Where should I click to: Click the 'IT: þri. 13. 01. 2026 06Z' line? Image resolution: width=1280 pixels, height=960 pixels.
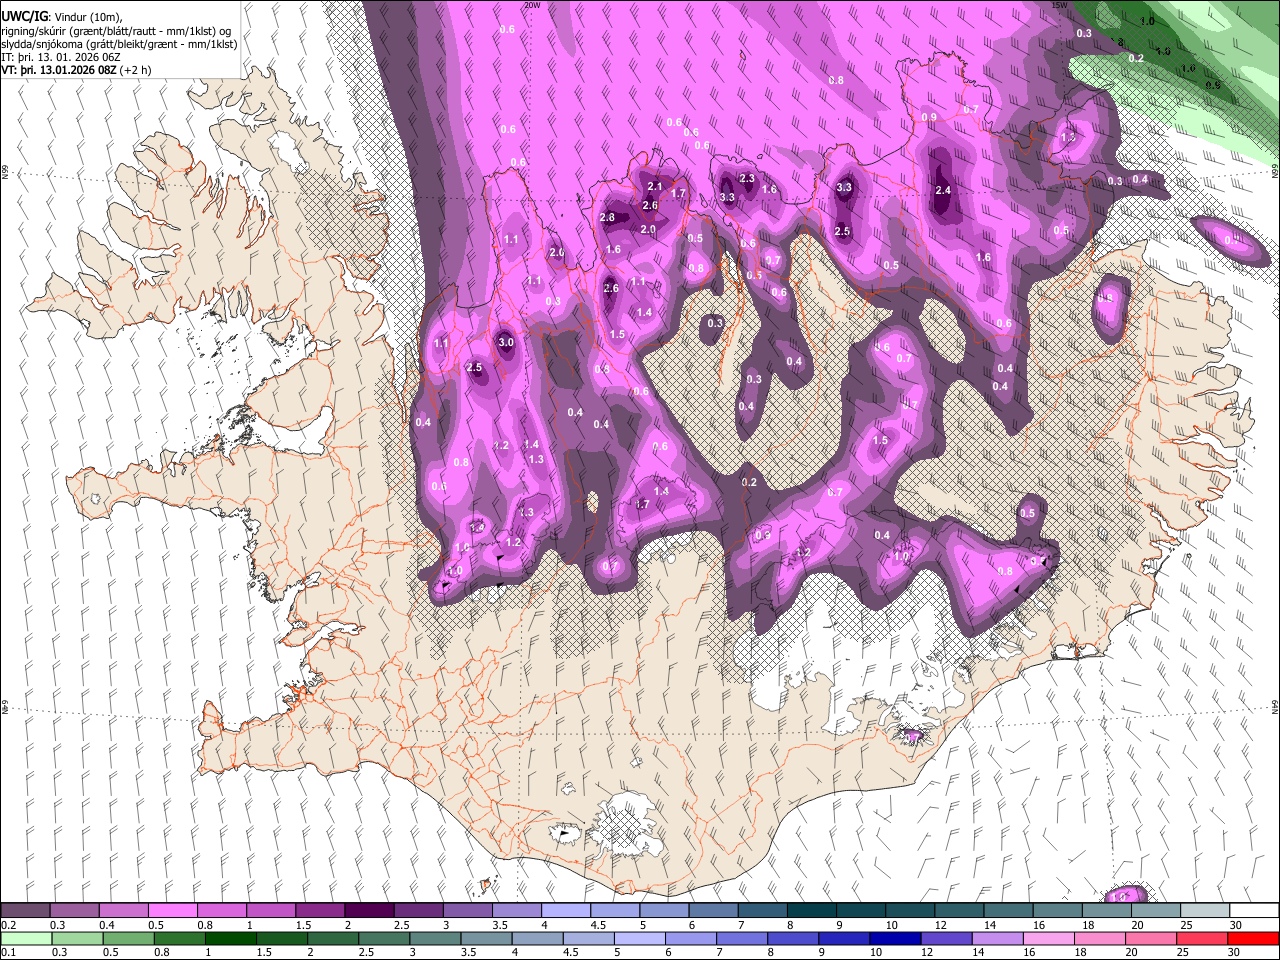point(62,57)
